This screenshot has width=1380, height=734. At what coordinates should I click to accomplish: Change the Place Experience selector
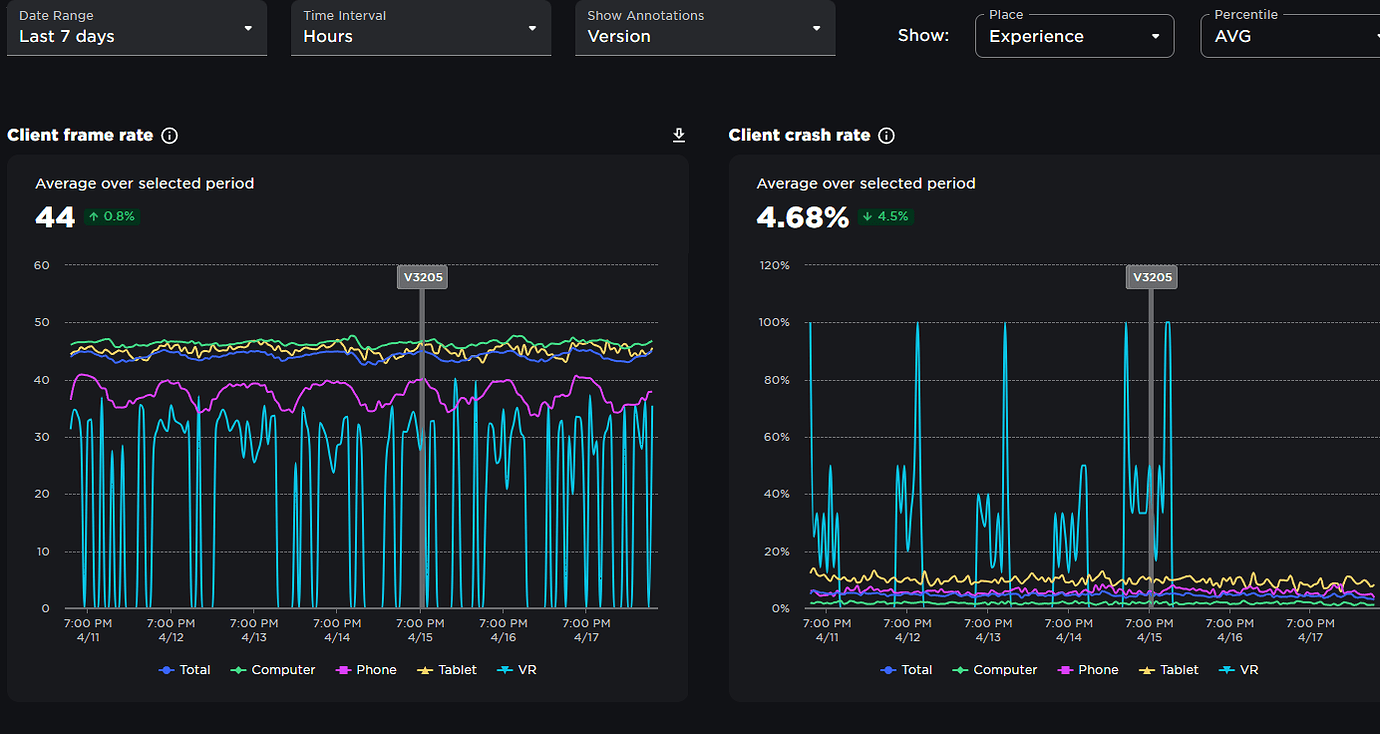(1074, 36)
